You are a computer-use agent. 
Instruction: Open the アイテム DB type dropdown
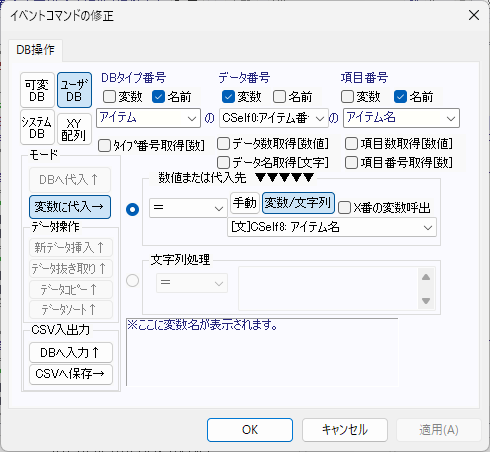point(148,118)
